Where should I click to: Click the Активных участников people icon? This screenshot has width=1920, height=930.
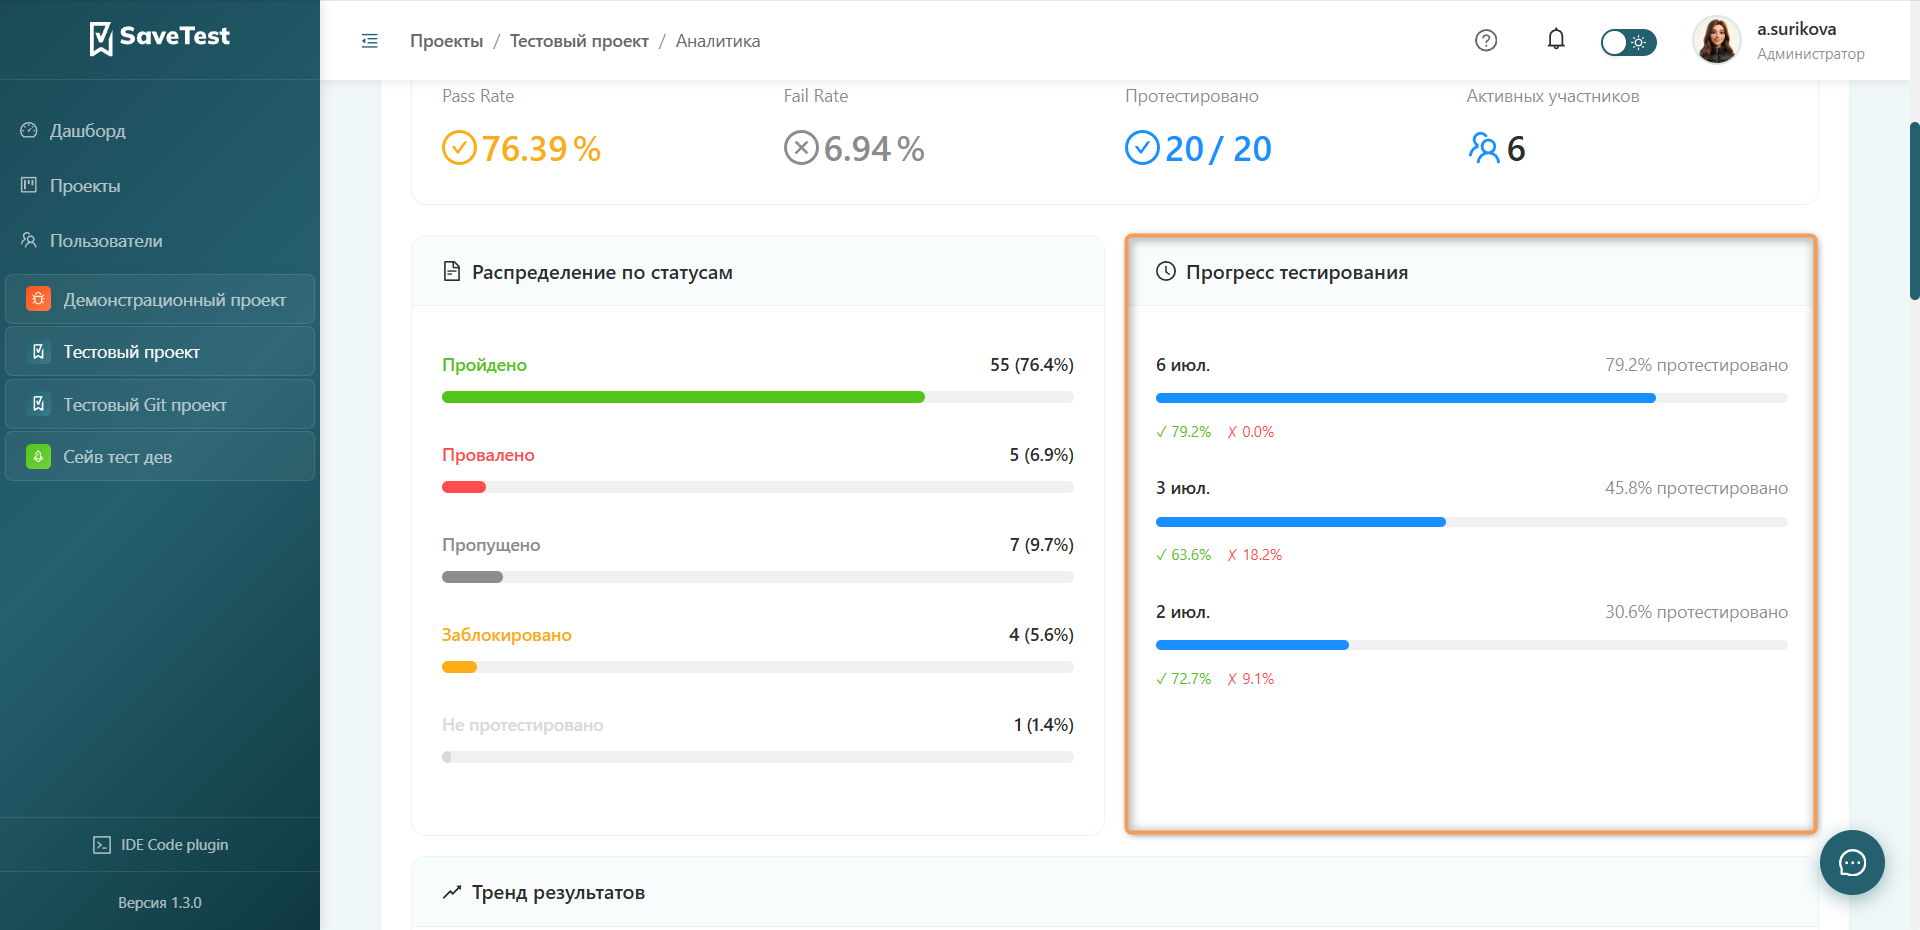1484,148
